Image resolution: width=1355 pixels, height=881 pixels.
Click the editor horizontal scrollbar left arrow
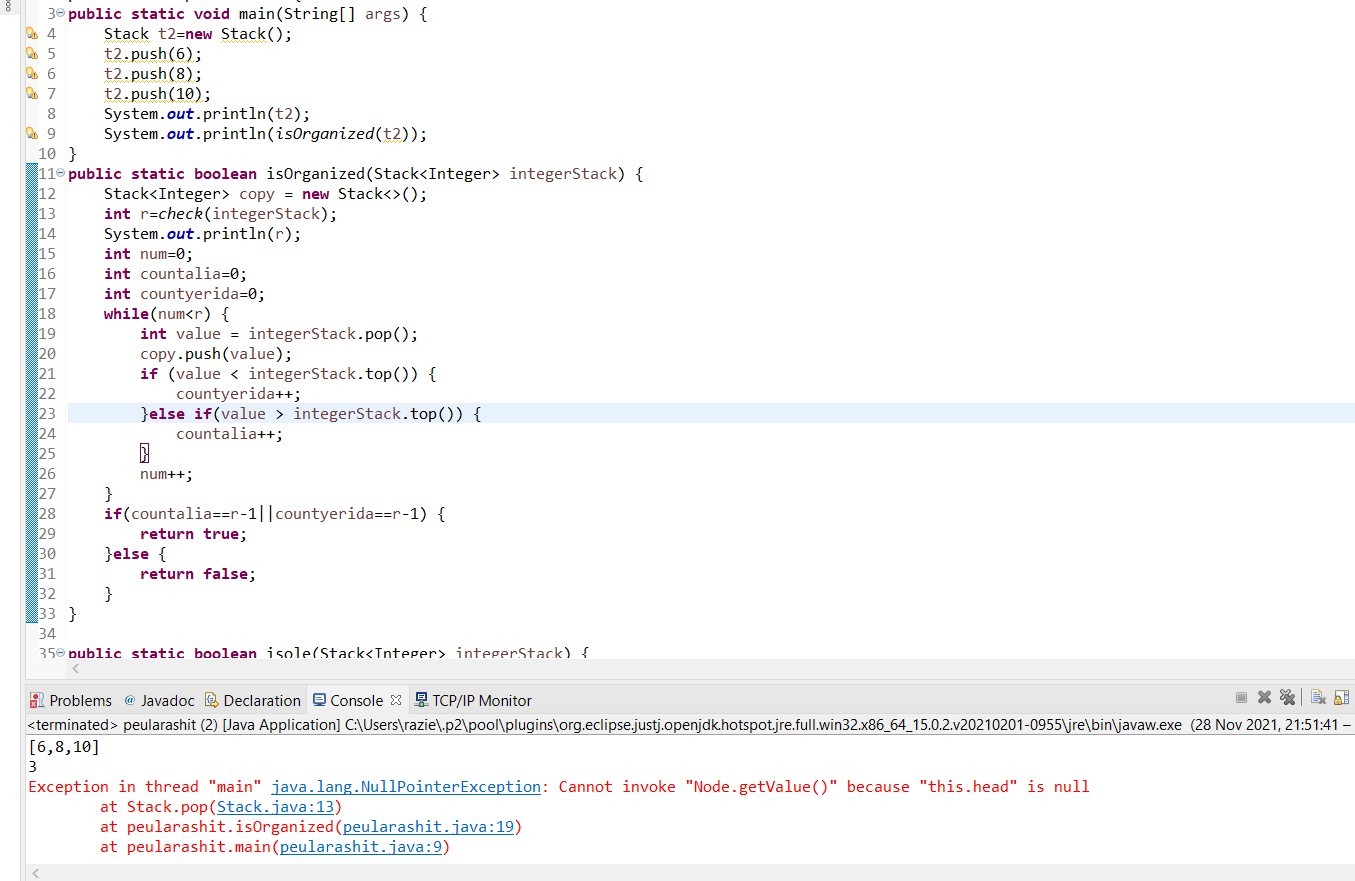(75, 668)
